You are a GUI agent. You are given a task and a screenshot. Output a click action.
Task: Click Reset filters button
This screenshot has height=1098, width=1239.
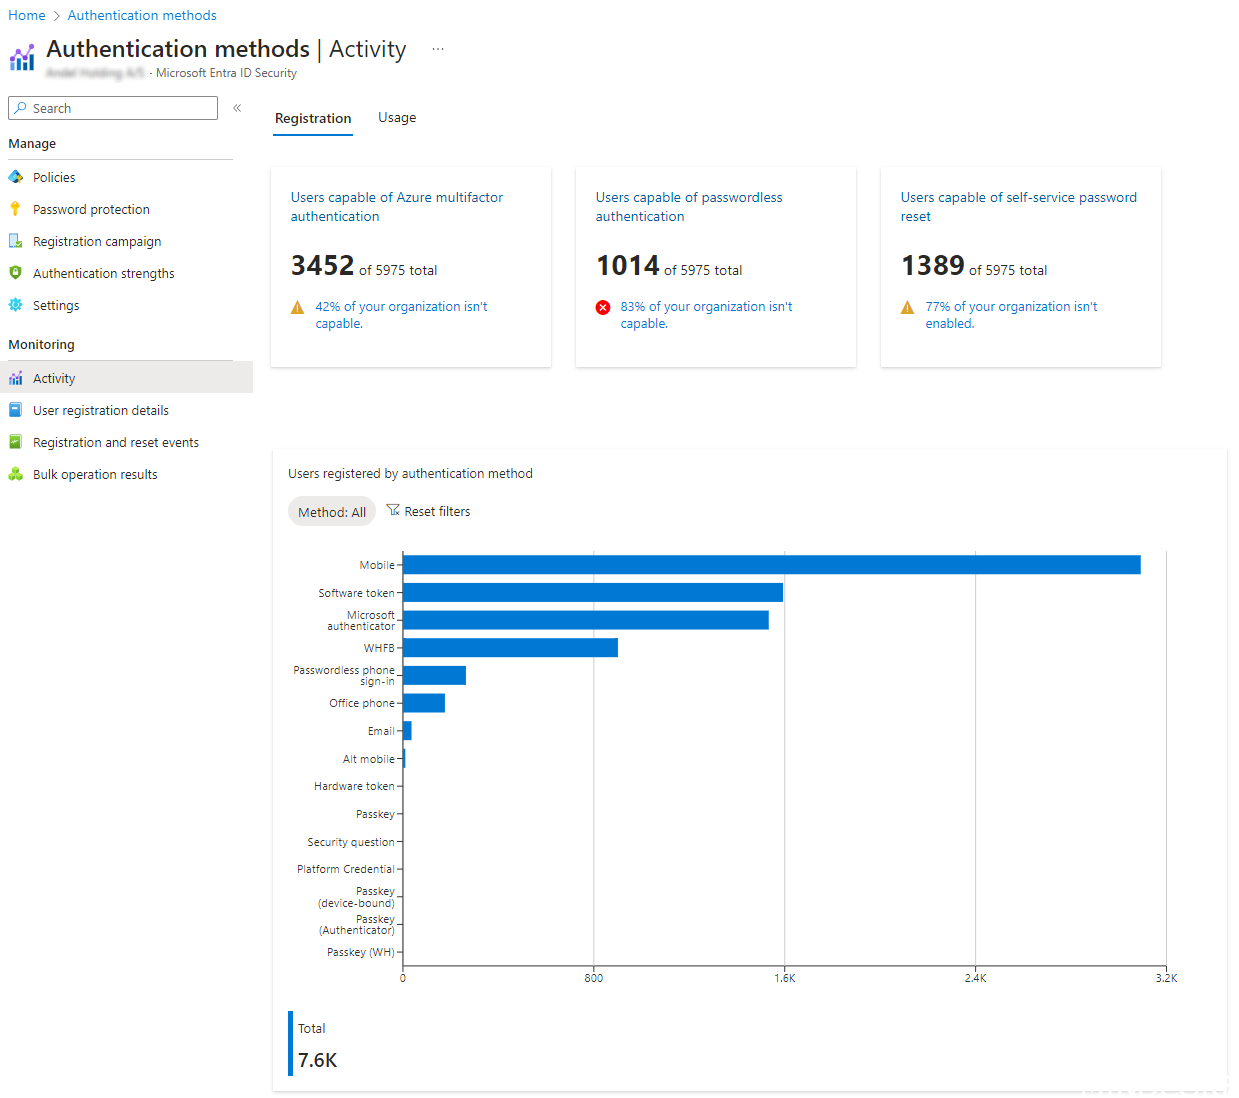click(428, 511)
